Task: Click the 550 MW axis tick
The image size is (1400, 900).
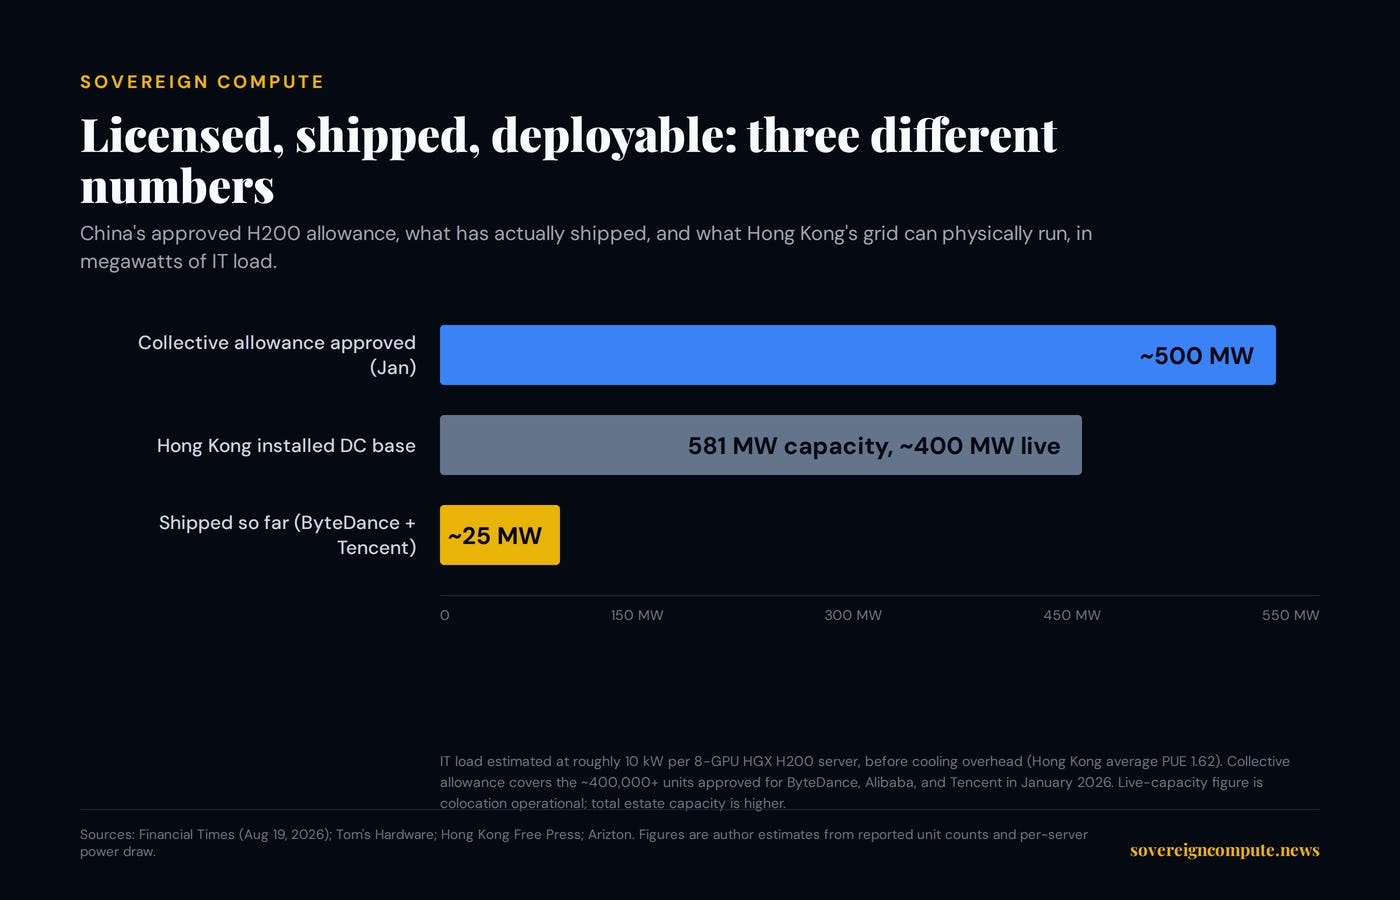Action: 1290,615
